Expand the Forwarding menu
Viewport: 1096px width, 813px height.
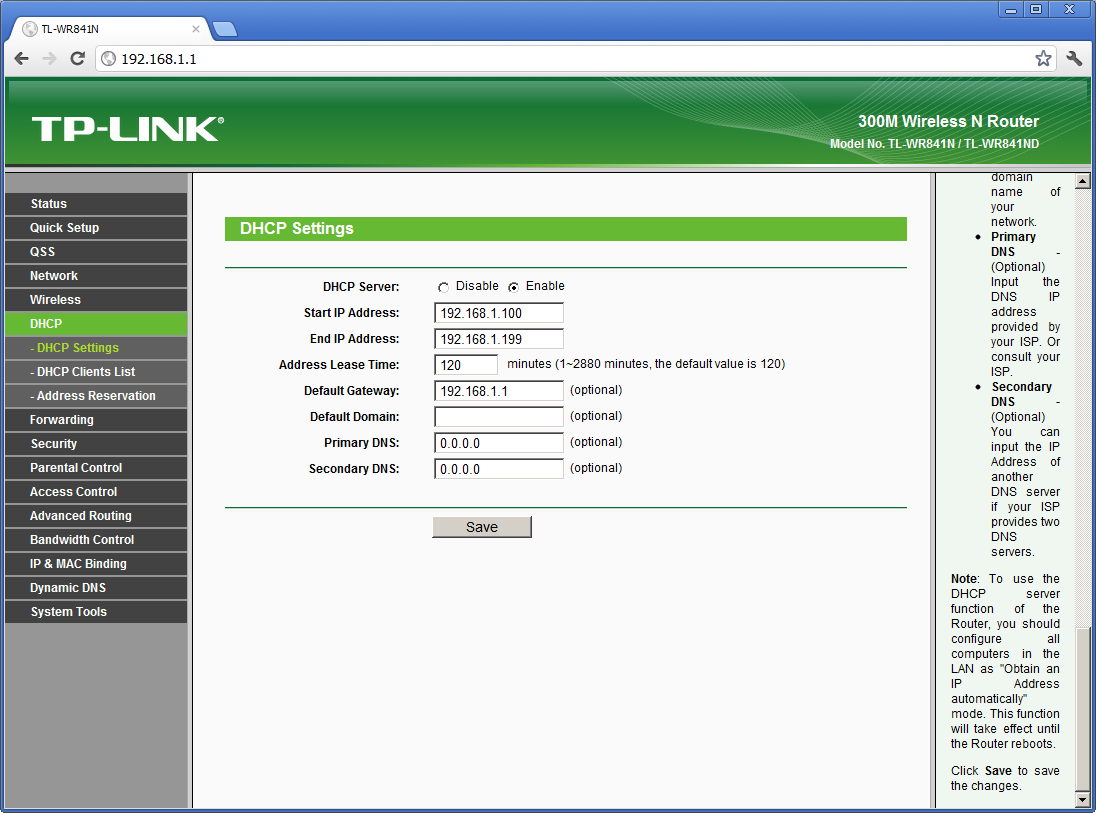[96, 420]
